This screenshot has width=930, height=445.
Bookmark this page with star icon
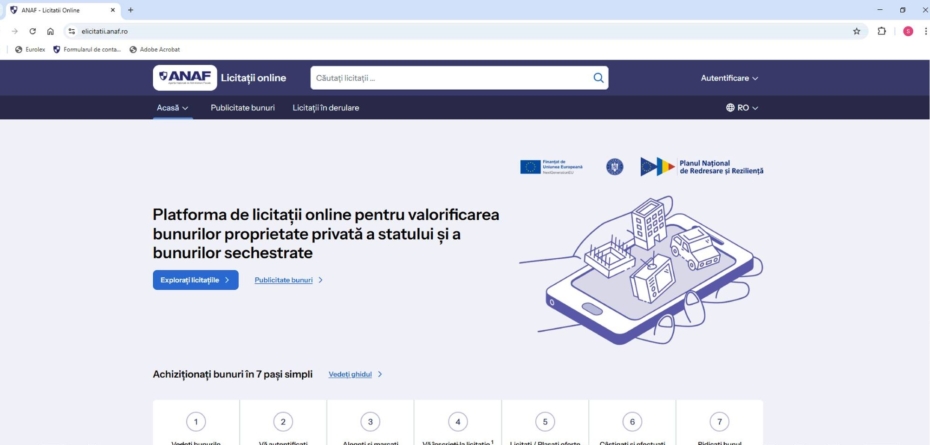tap(856, 31)
